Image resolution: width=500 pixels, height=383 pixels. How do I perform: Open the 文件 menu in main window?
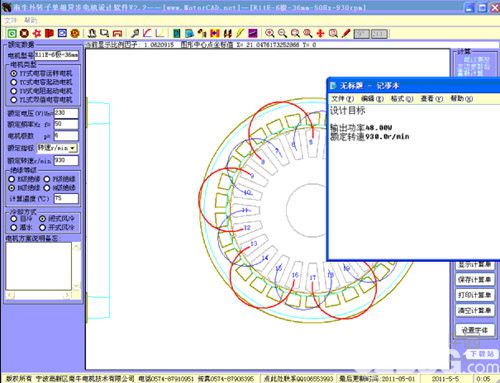click(10, 21)
